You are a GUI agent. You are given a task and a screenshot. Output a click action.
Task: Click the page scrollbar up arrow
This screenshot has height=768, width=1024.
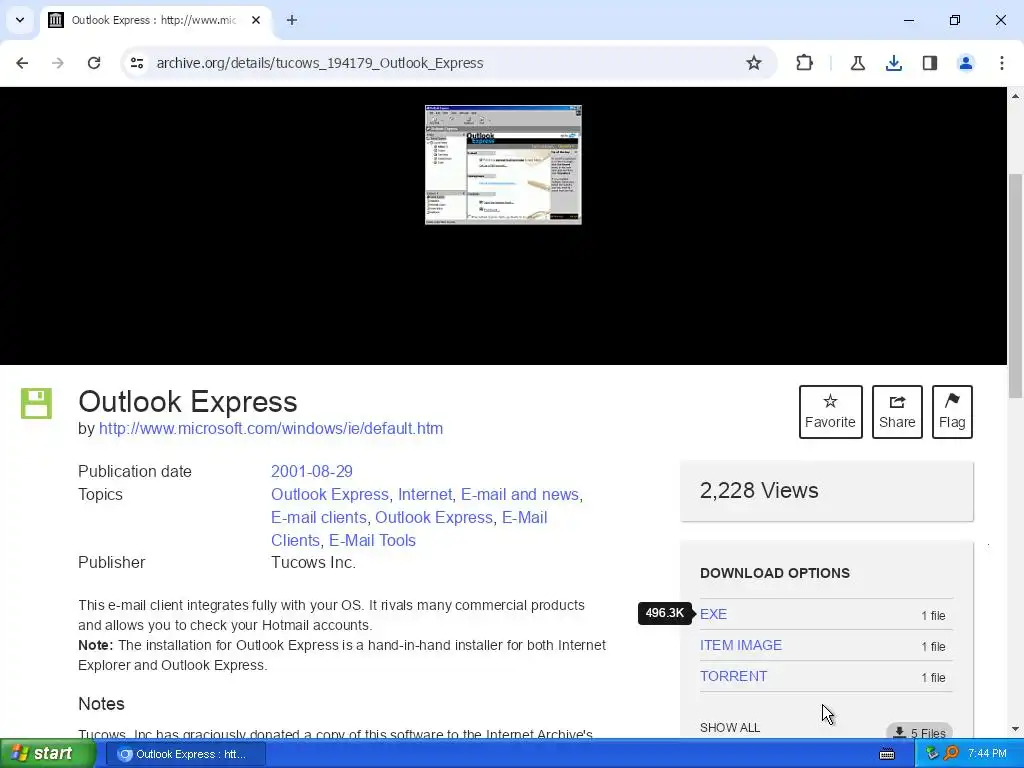[1016, 96]
